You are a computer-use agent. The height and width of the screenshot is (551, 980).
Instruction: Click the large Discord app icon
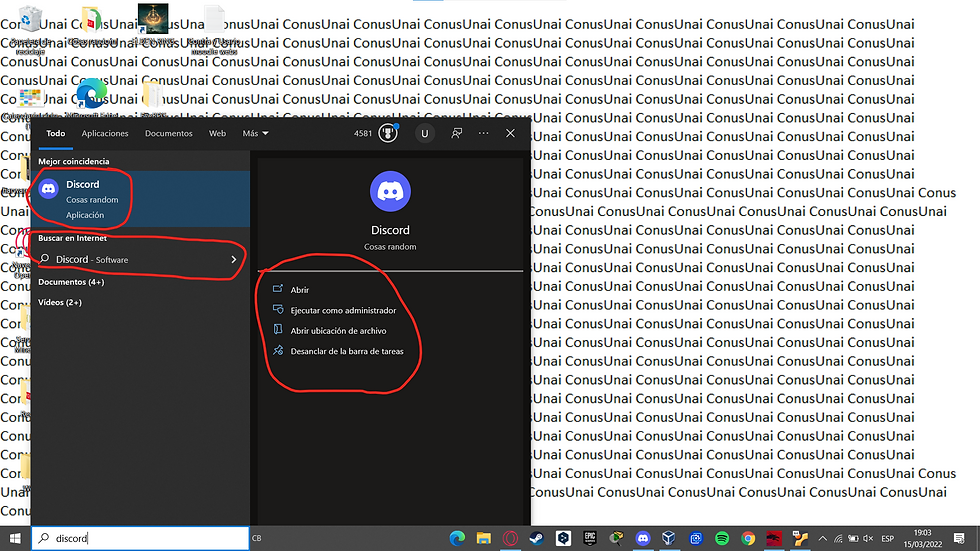(x=390, y=191)
